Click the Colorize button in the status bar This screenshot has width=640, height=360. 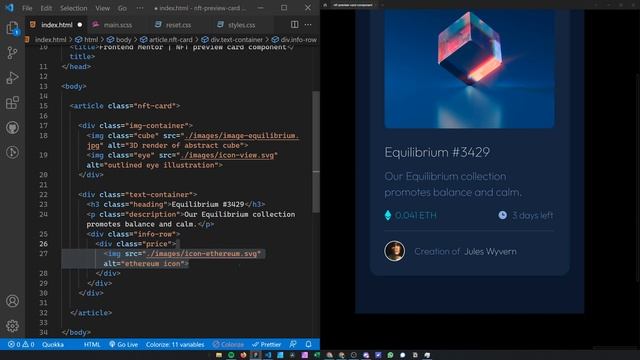coord(228,344)
